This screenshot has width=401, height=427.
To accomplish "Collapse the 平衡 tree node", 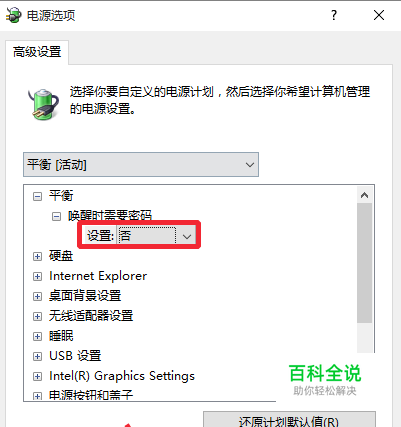I will (x=37, y=196).
